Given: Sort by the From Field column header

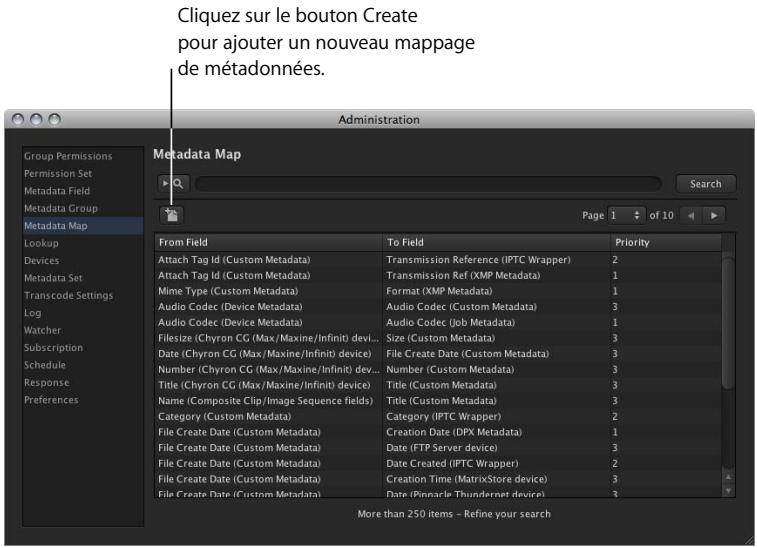Looking at the screenshot, I should pyautogui.click(x=268, y=242).
